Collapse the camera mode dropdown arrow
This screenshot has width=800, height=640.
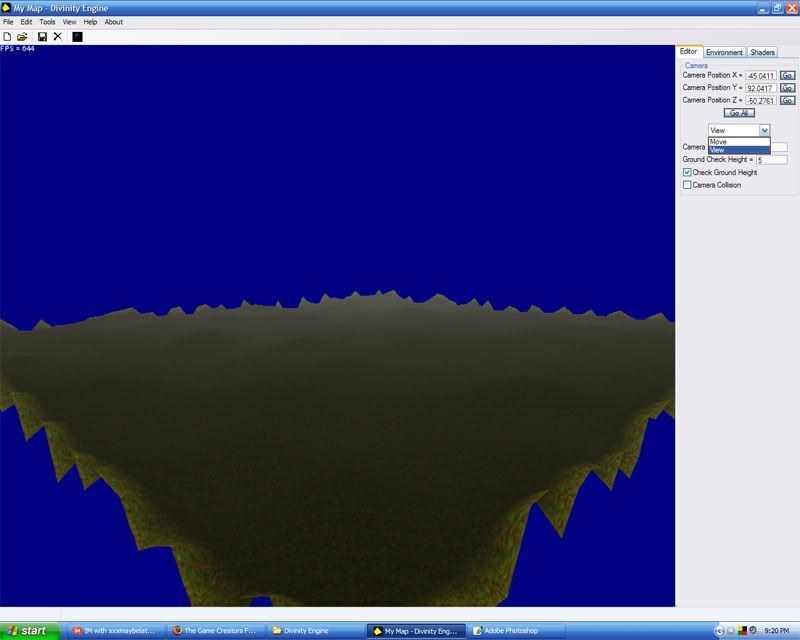pos(764,130)
